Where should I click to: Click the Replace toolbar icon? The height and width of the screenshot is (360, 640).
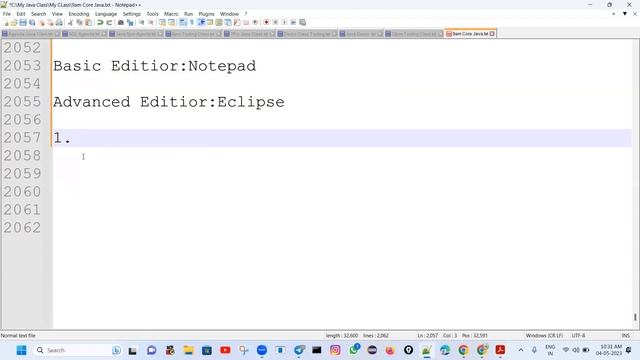click(x=130, y=22)
